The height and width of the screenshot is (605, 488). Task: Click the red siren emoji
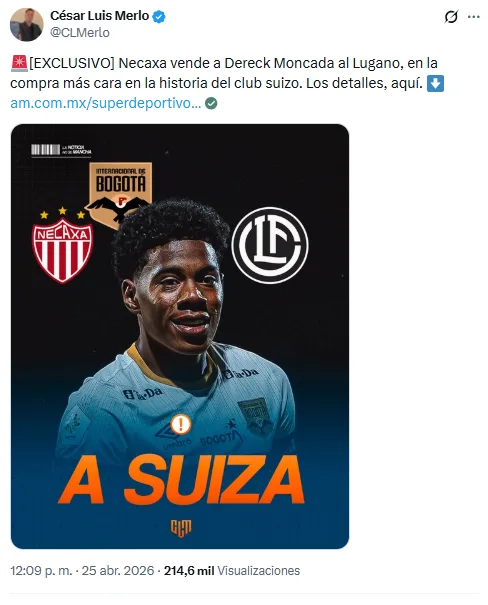pos(19,63)
